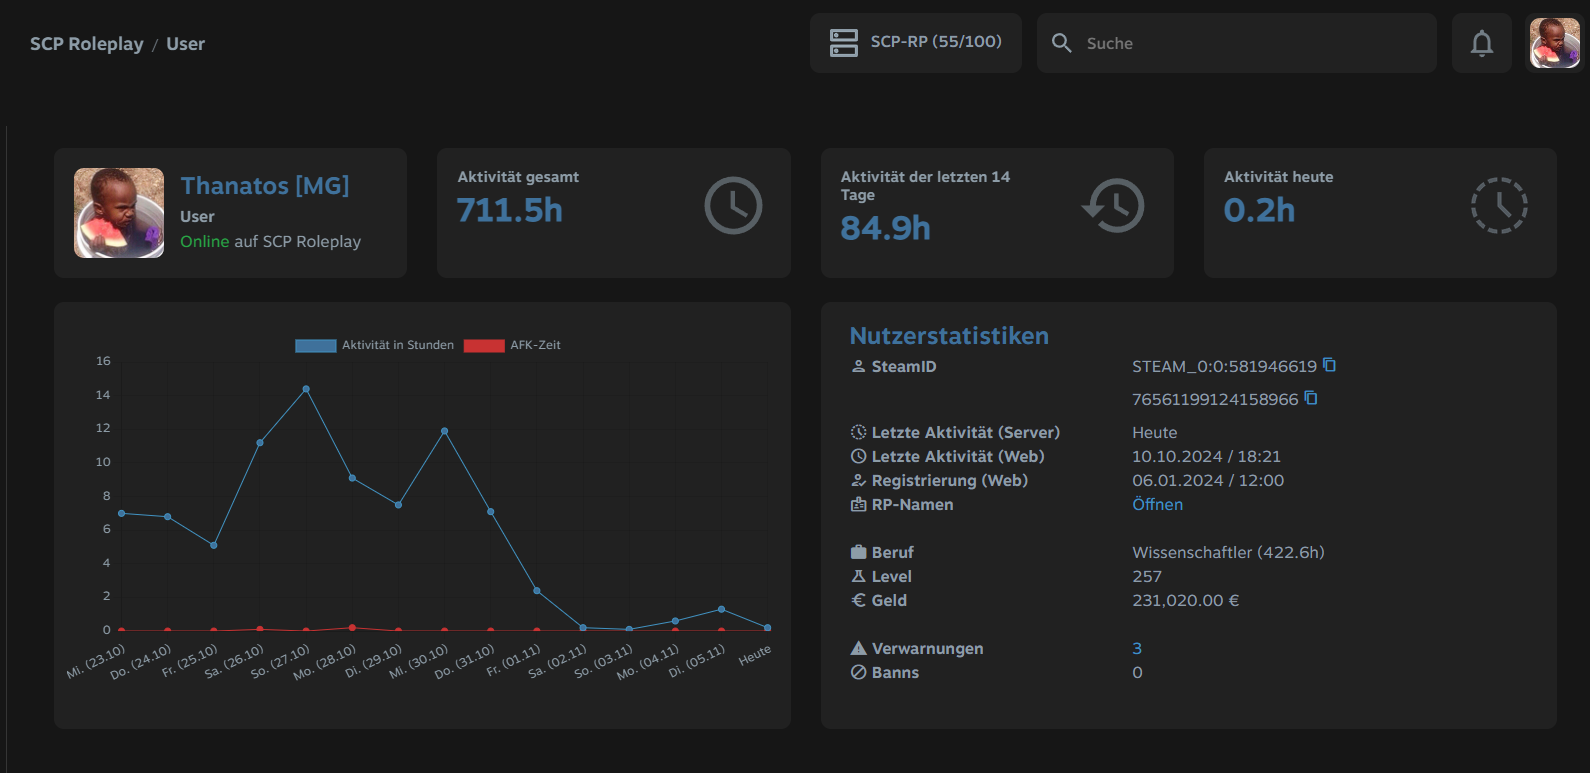1590x773 pixels.
Task: Click the dashed clock icon for Aktivität heute
Action: coord(1499,206)
